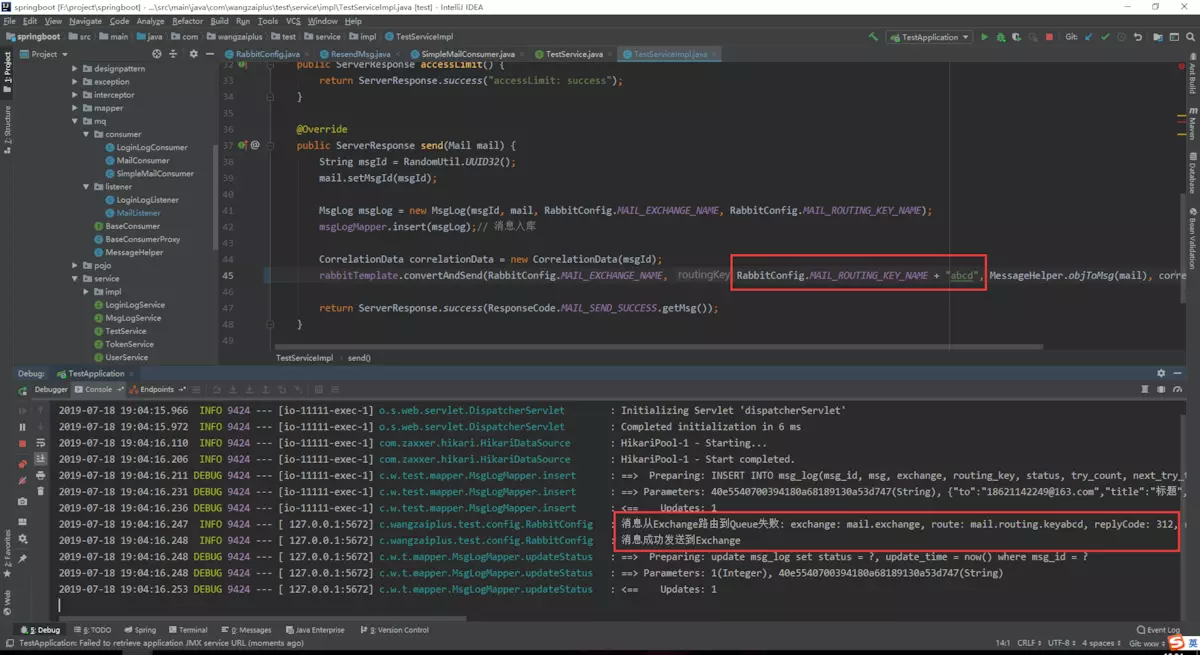Open the Terminal tool window
Screen dimensions: 1200x655
point(188,630)
